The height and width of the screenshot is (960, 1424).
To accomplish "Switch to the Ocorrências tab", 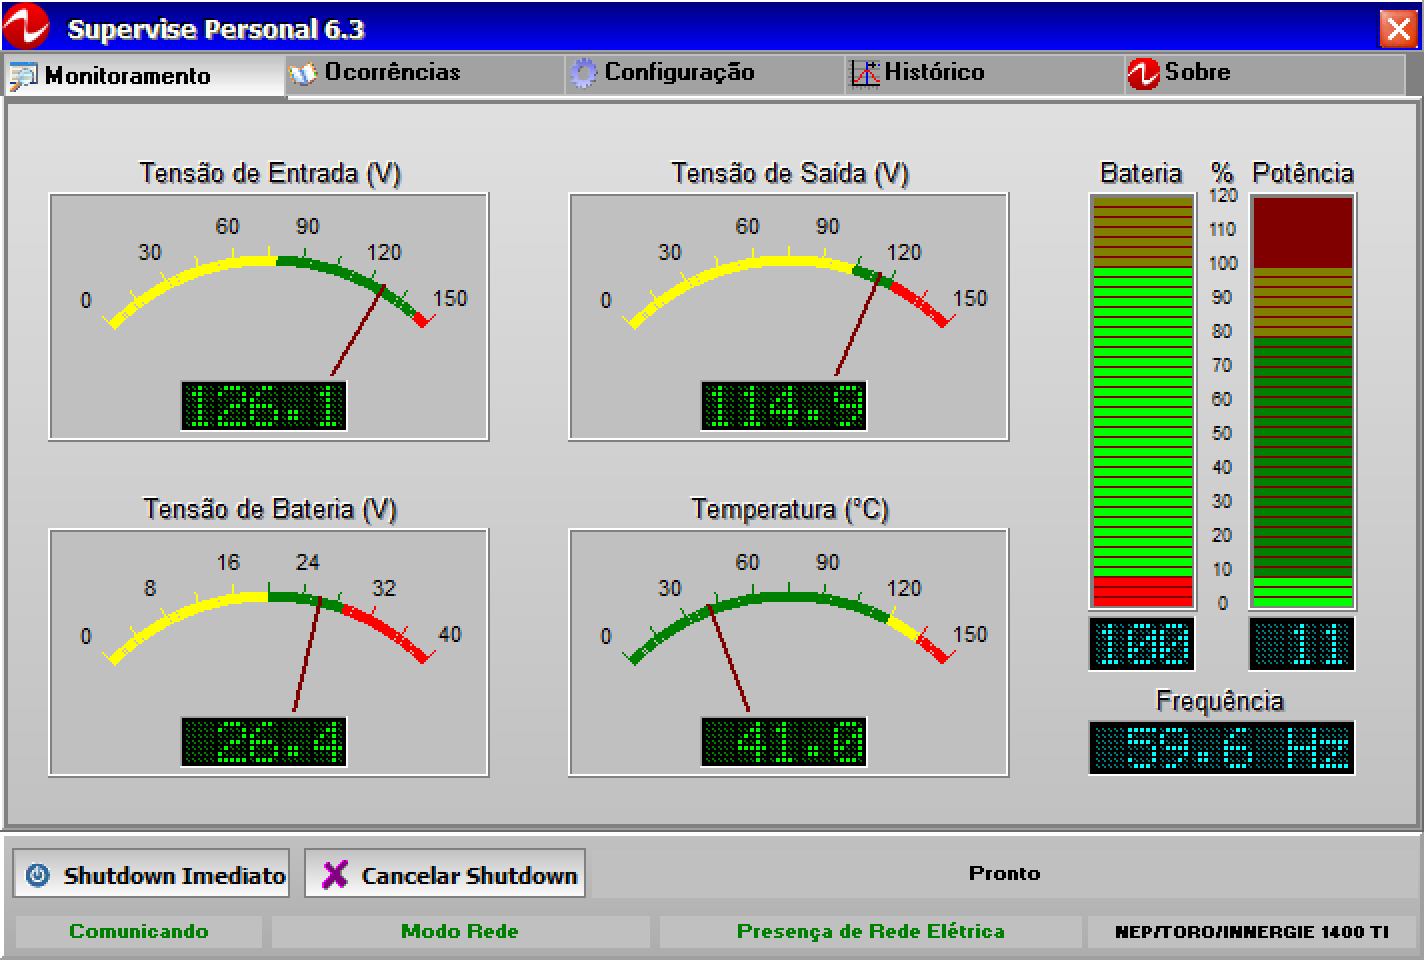I will coord(392,73).
